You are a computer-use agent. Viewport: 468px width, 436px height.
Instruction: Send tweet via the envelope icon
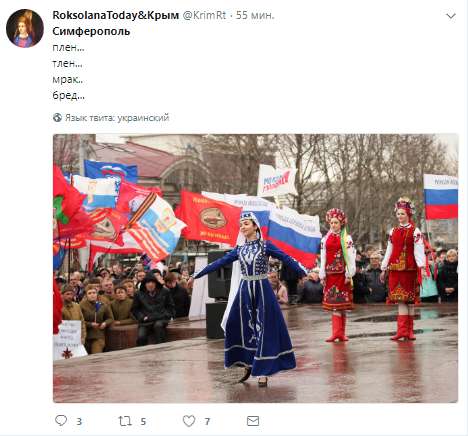click(x=253, y=421)
